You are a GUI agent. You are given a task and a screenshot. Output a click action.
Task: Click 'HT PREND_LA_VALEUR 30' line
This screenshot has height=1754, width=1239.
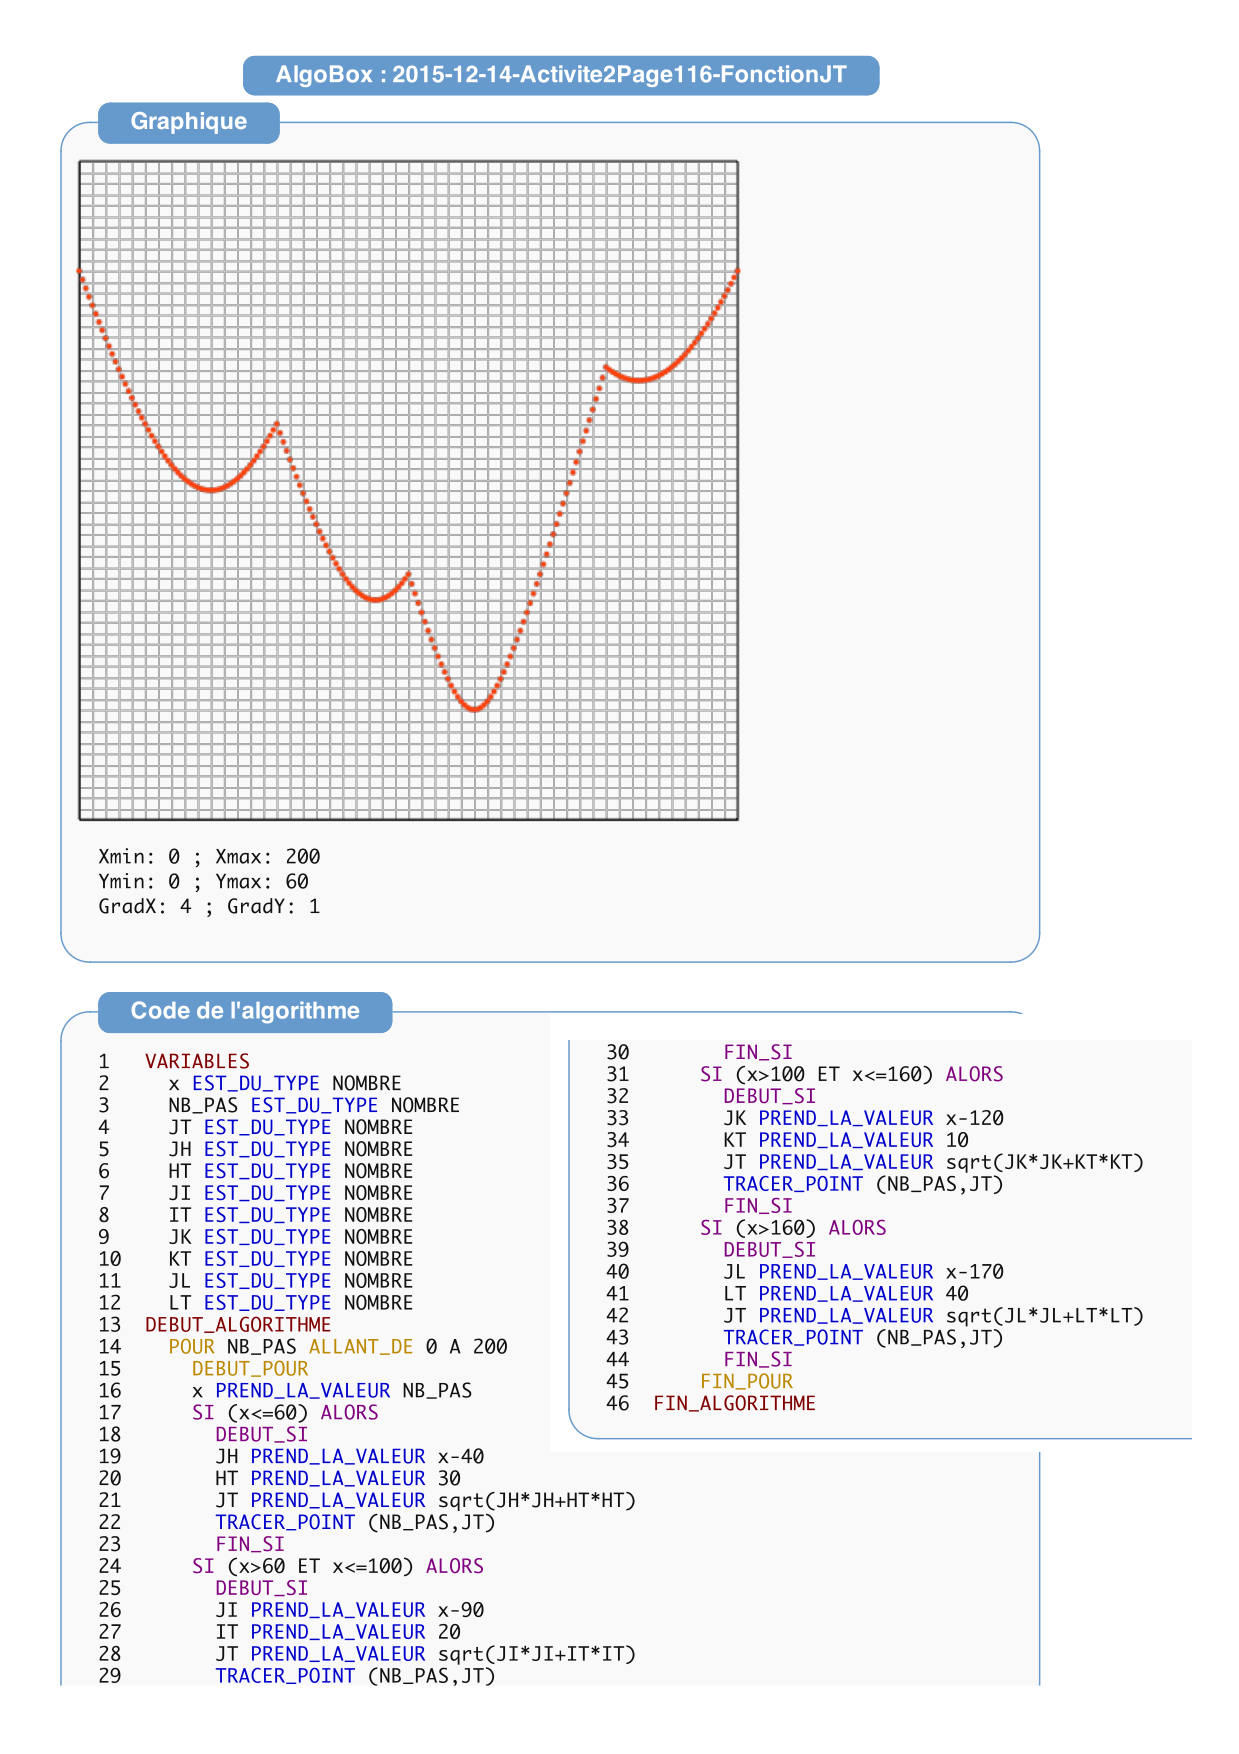pyautogui.click(x=338, y=1479)
